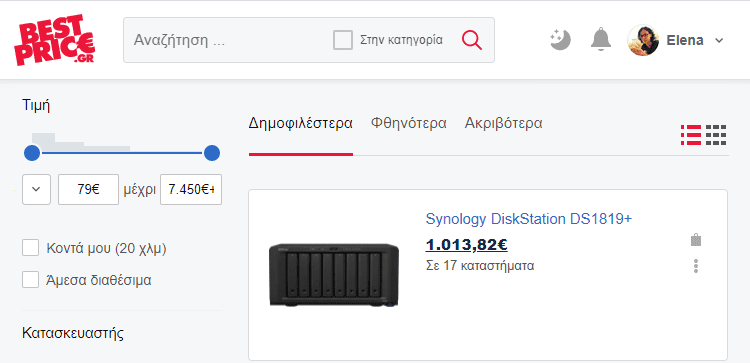The width and height of the screenshot is (750, 363).
Task: Toggle dark mode moon icon
Action: 560,40
